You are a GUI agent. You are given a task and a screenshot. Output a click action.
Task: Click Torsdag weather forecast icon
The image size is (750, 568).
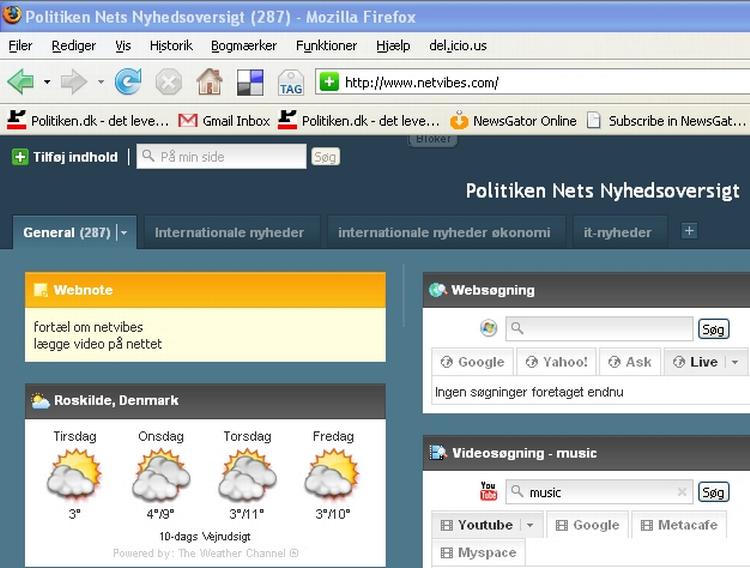(247, 475)
